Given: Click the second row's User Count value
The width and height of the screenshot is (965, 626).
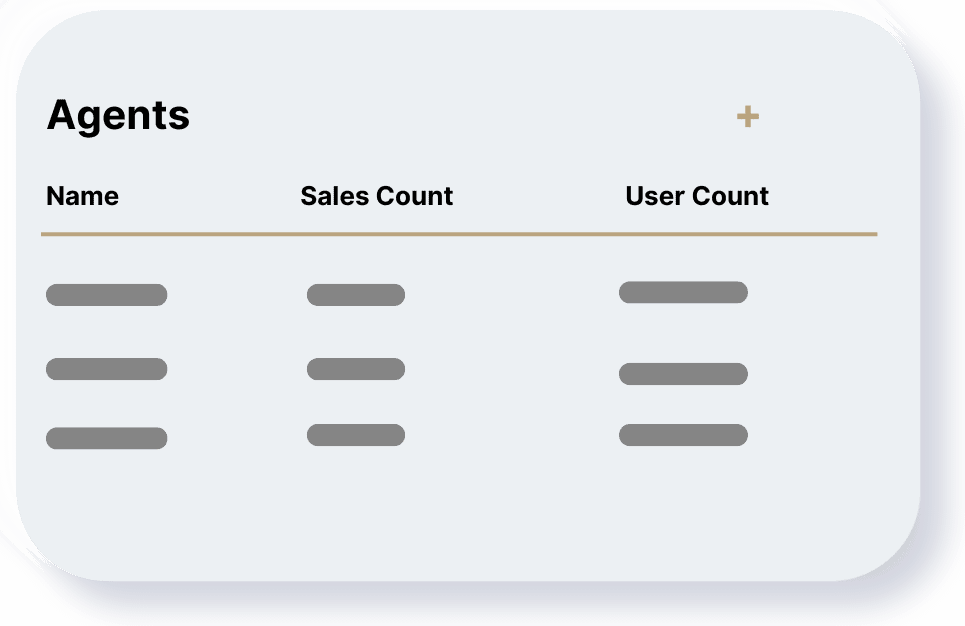Looking at the screenshot, I should [x=683, y=373].
